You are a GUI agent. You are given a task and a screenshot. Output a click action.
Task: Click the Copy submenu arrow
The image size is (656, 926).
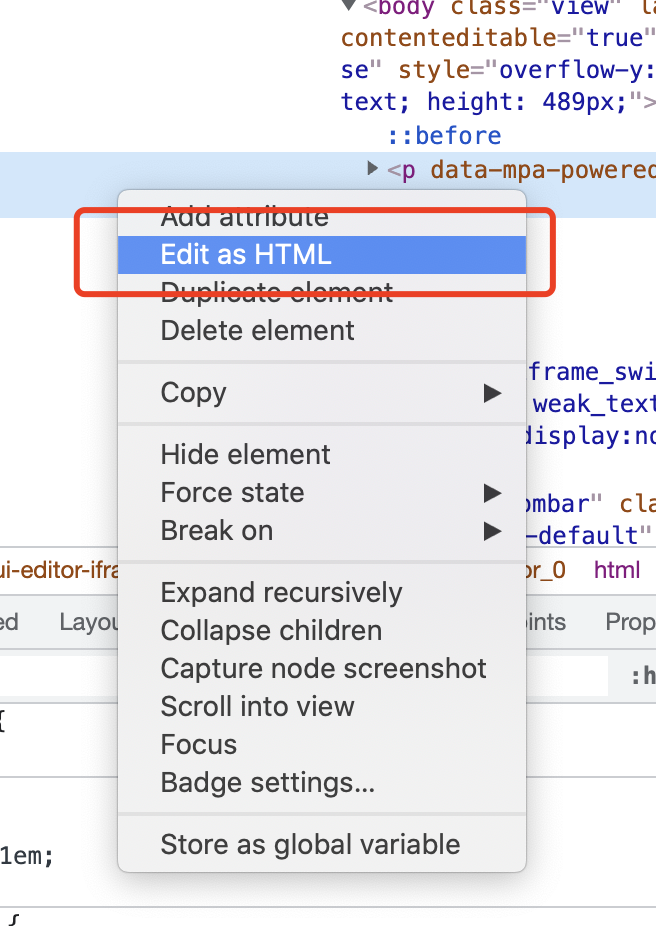click(492, 393)
